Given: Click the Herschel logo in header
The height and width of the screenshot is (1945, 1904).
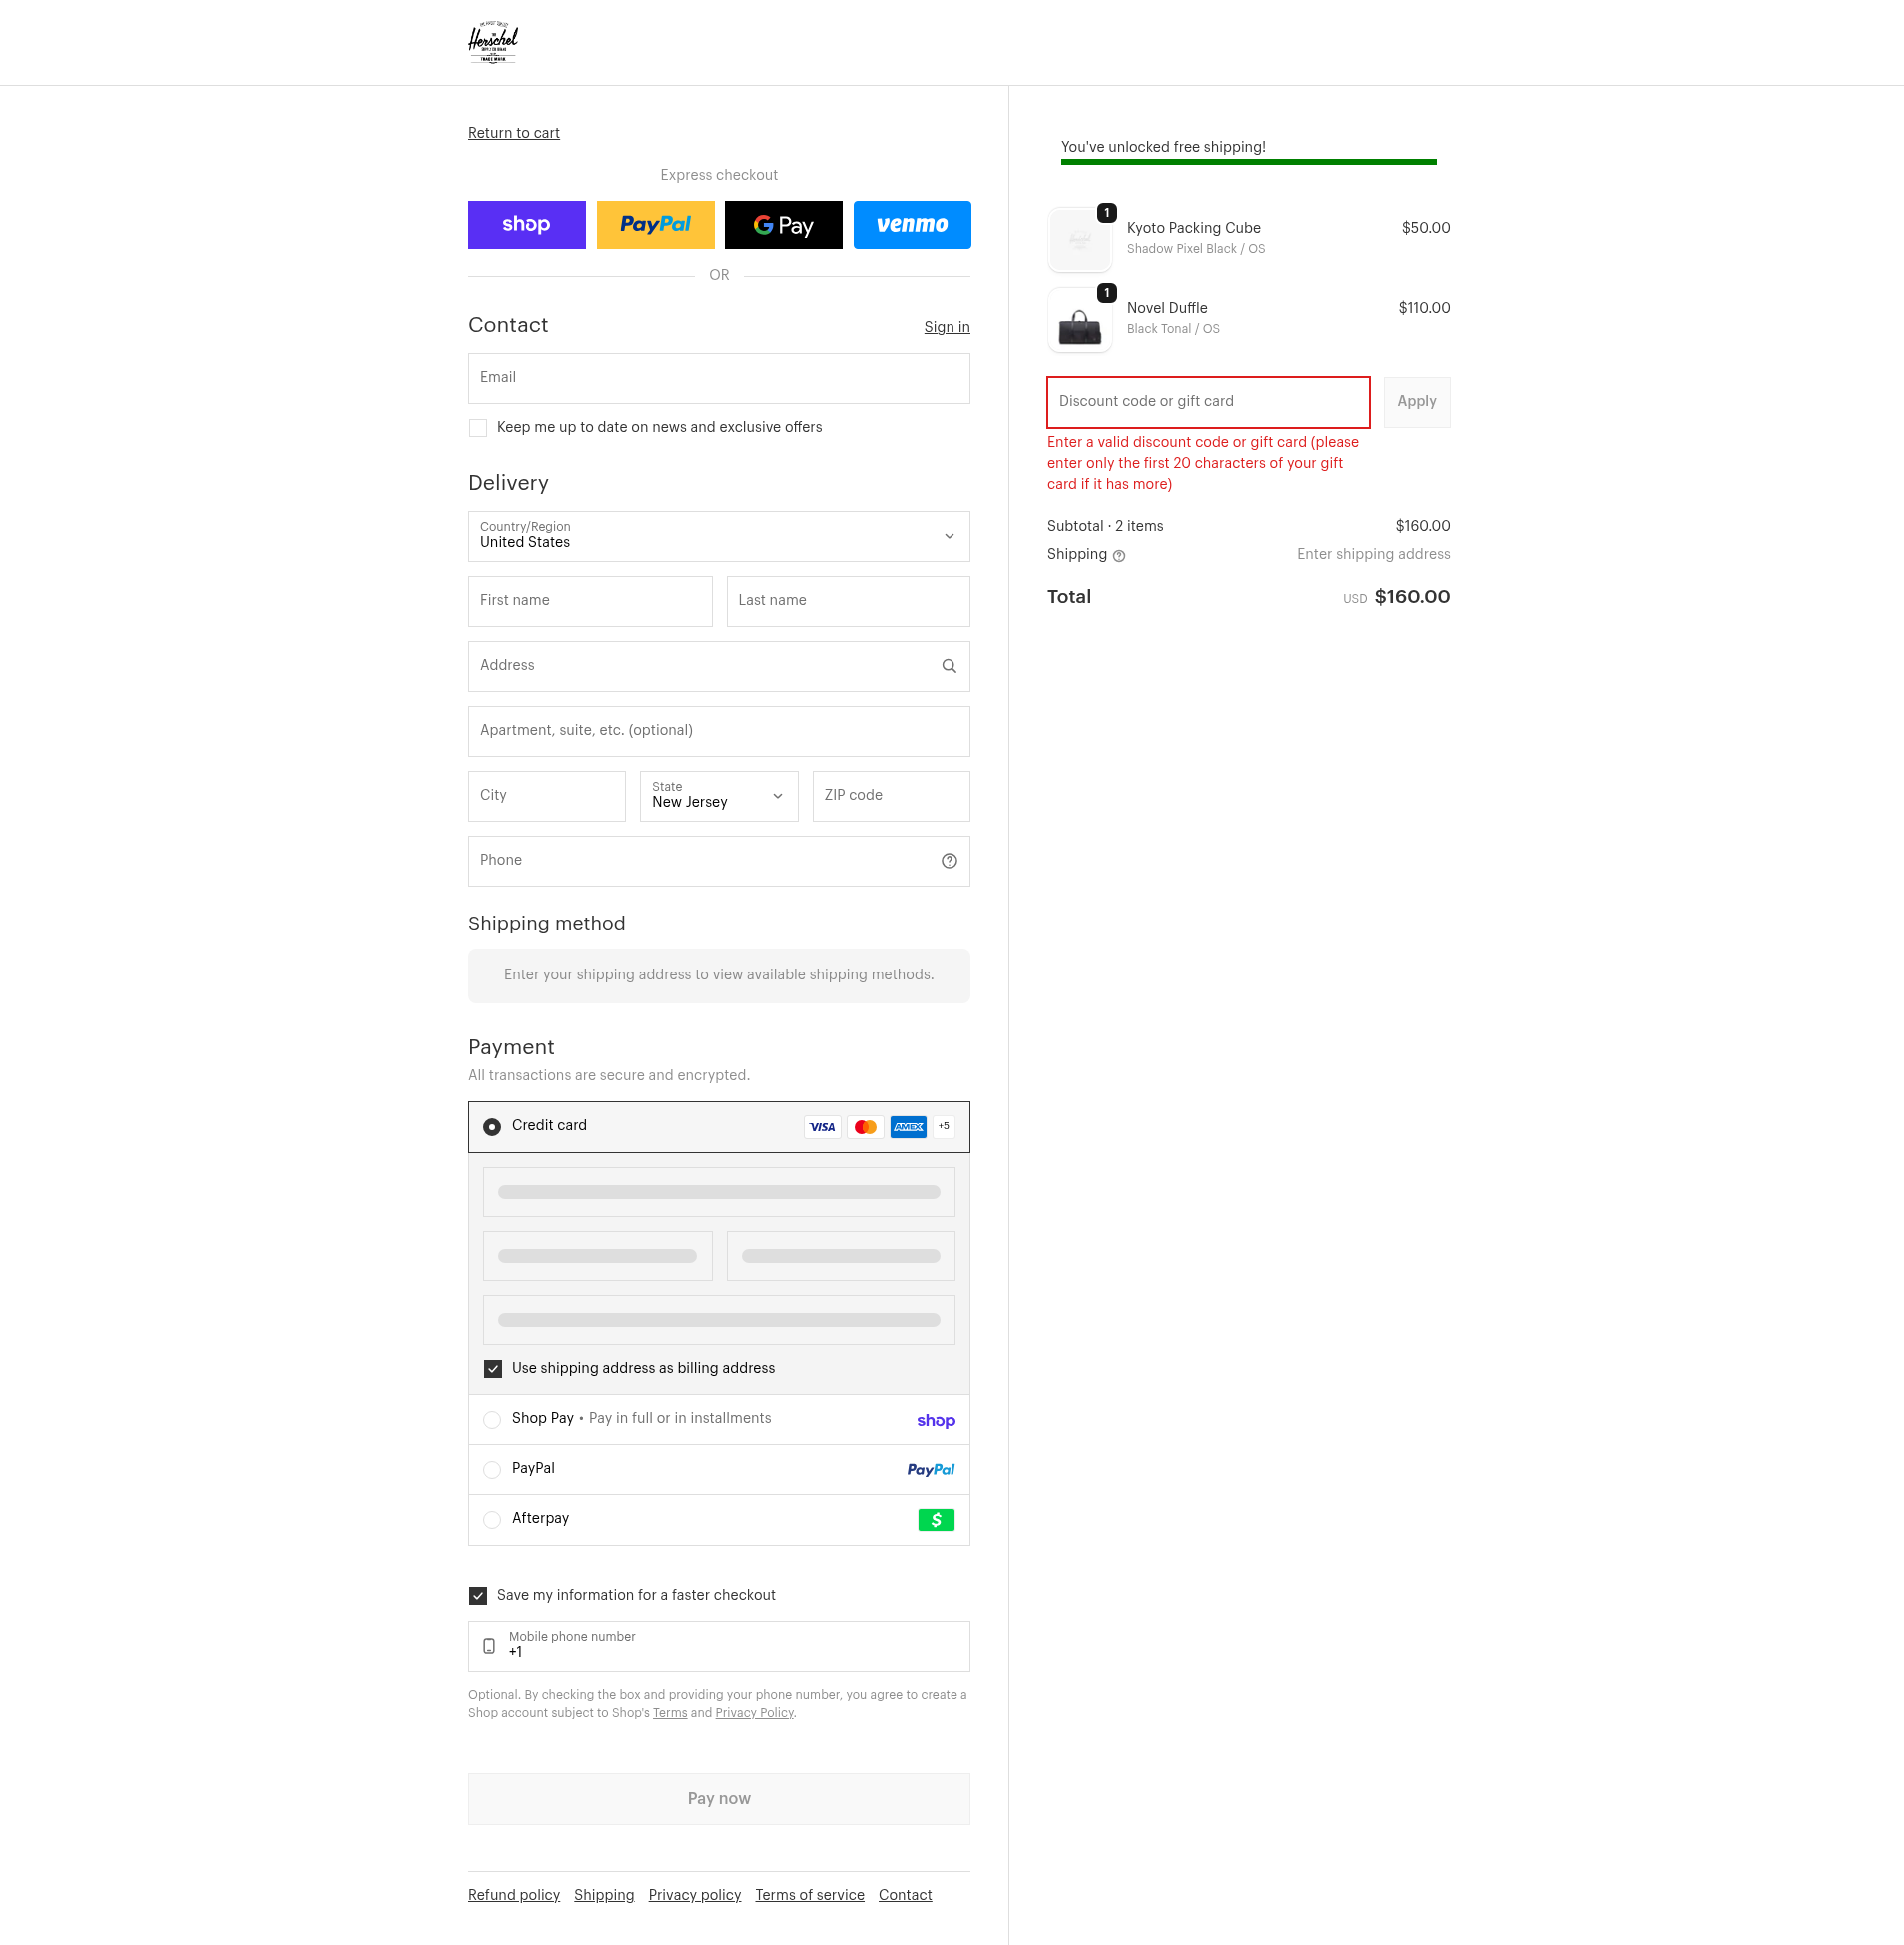Looking at the screenshot, I should (x=493, y=42).
